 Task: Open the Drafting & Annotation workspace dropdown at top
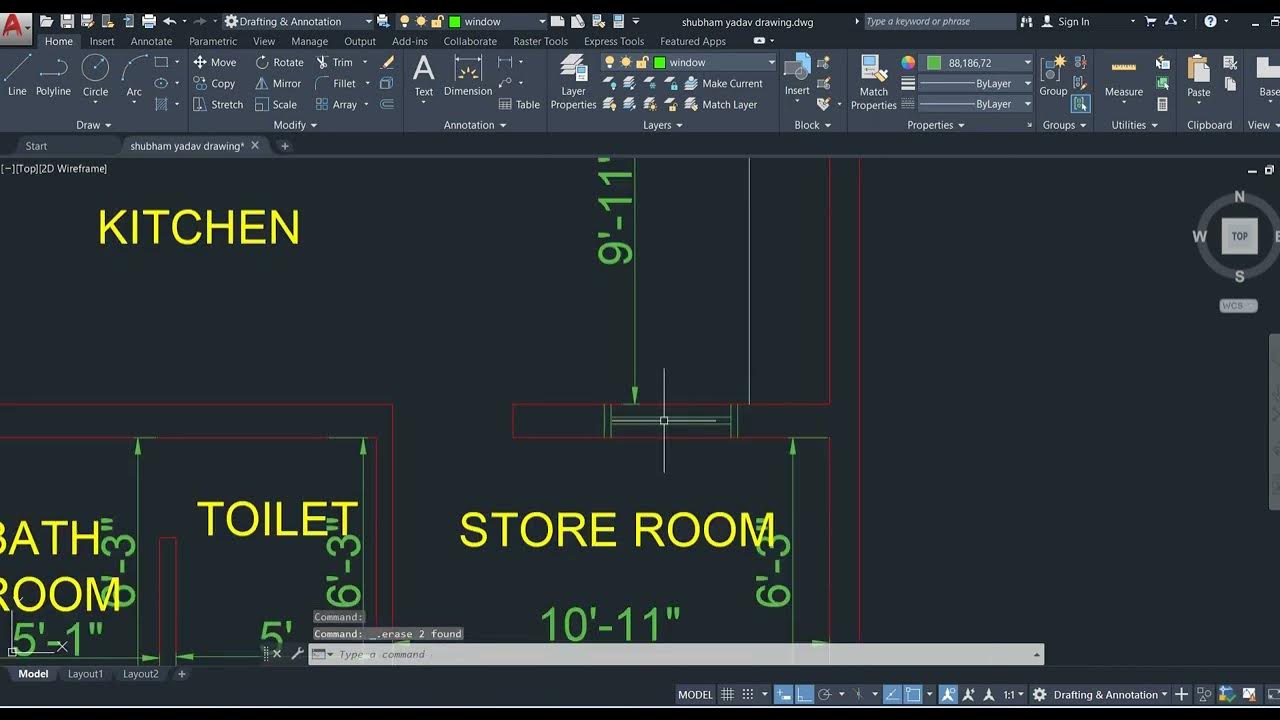pos(298,21)
